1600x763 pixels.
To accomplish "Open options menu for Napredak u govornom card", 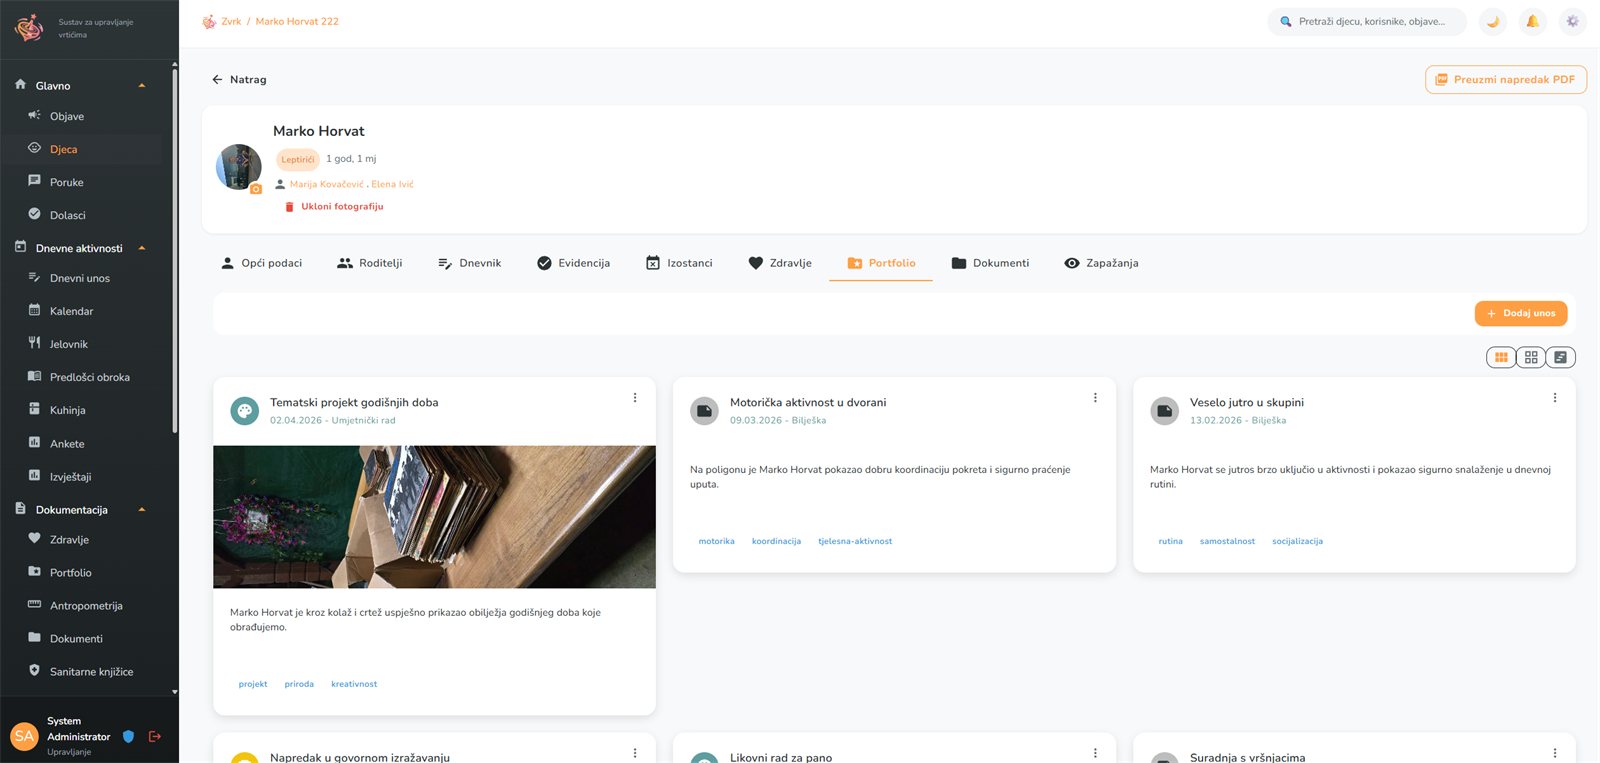I will pyautogui.click(x=635, y=753).
